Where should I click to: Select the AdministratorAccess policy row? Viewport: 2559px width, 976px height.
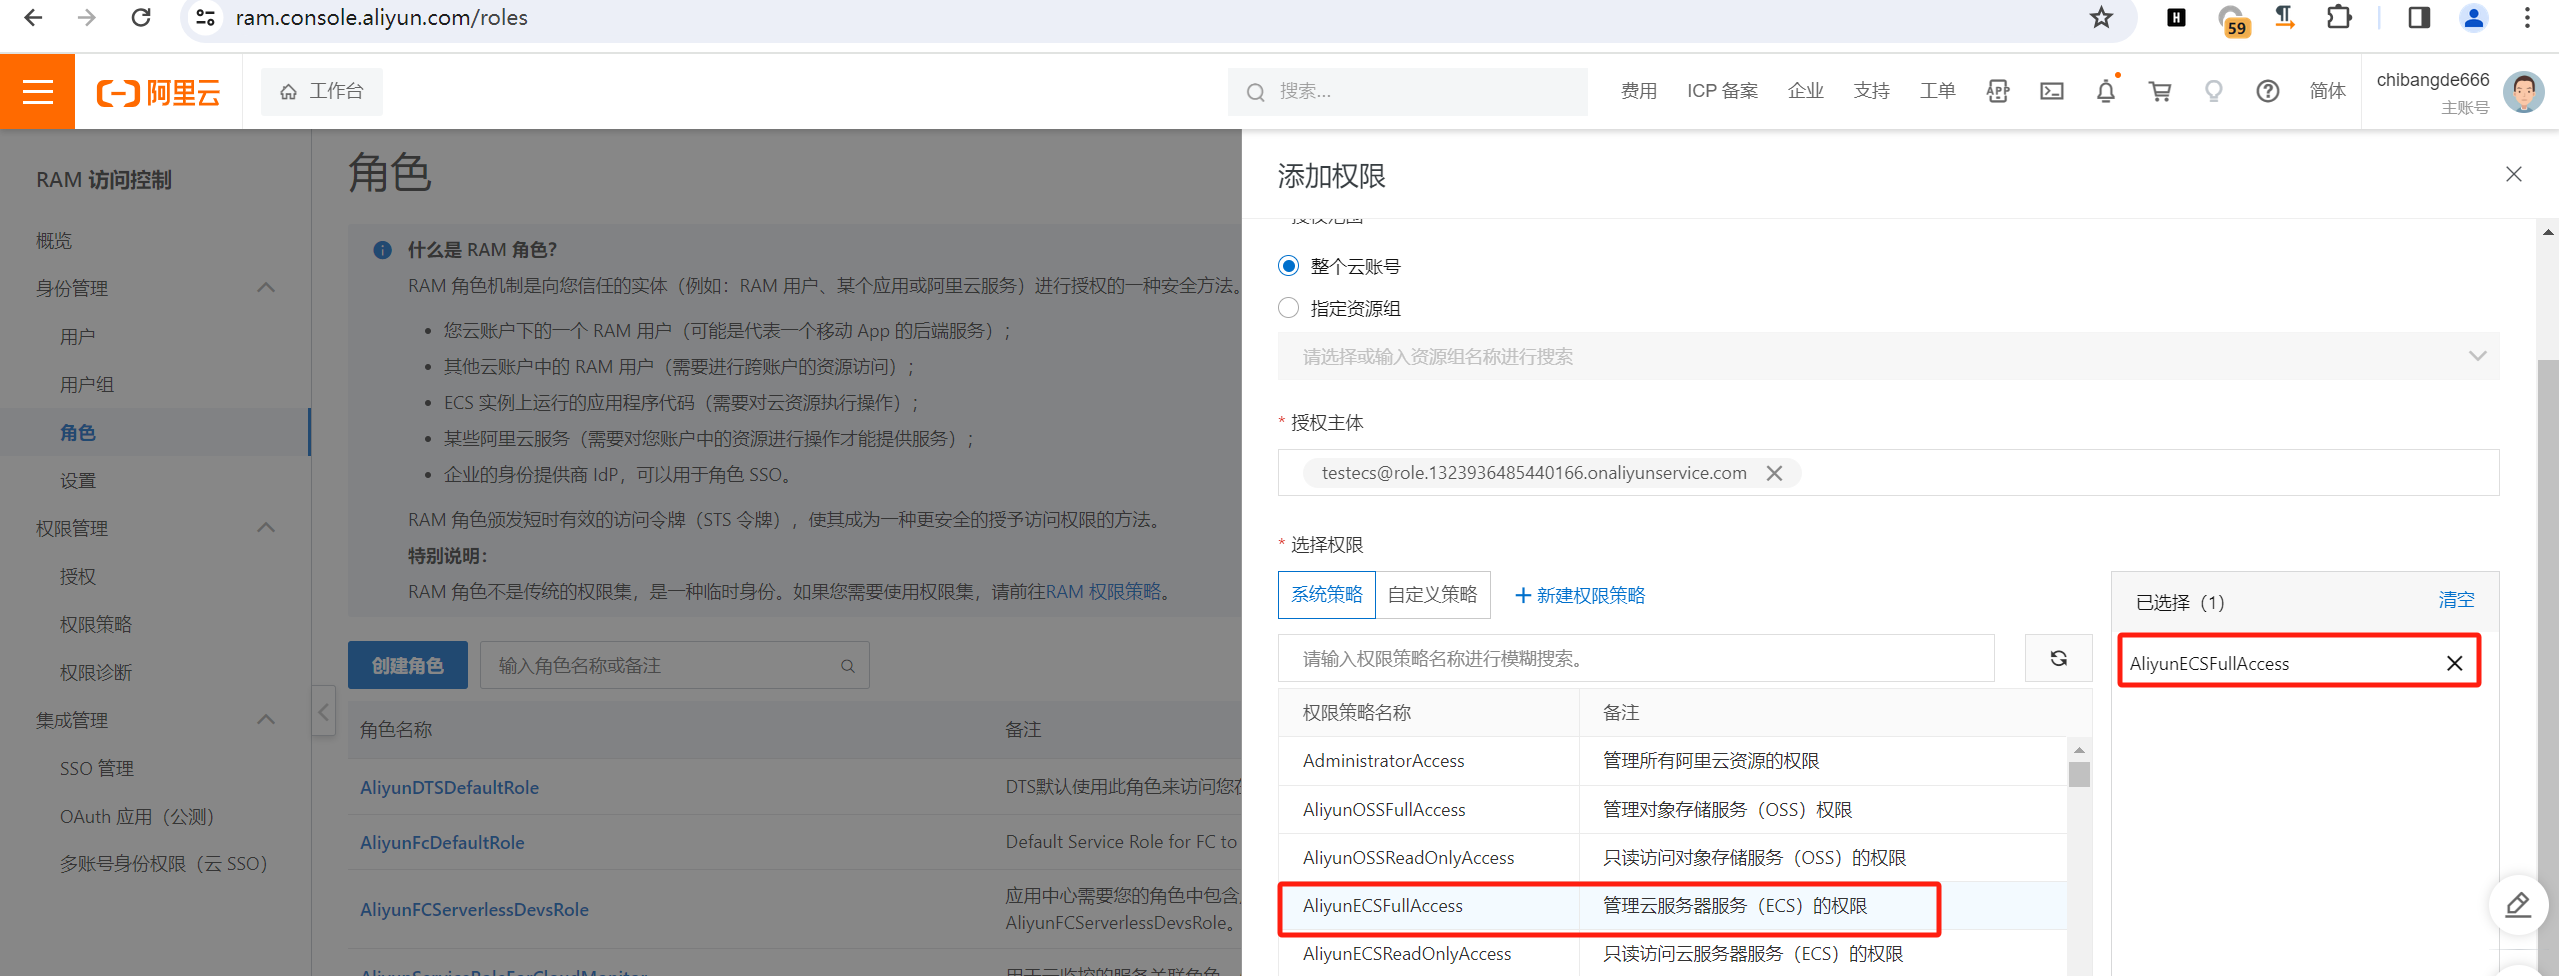1672,761
